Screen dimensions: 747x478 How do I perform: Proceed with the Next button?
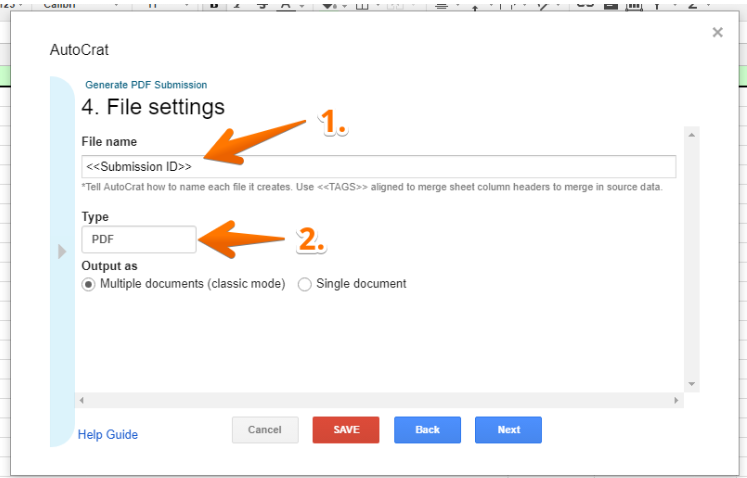(x=508, y=430)
